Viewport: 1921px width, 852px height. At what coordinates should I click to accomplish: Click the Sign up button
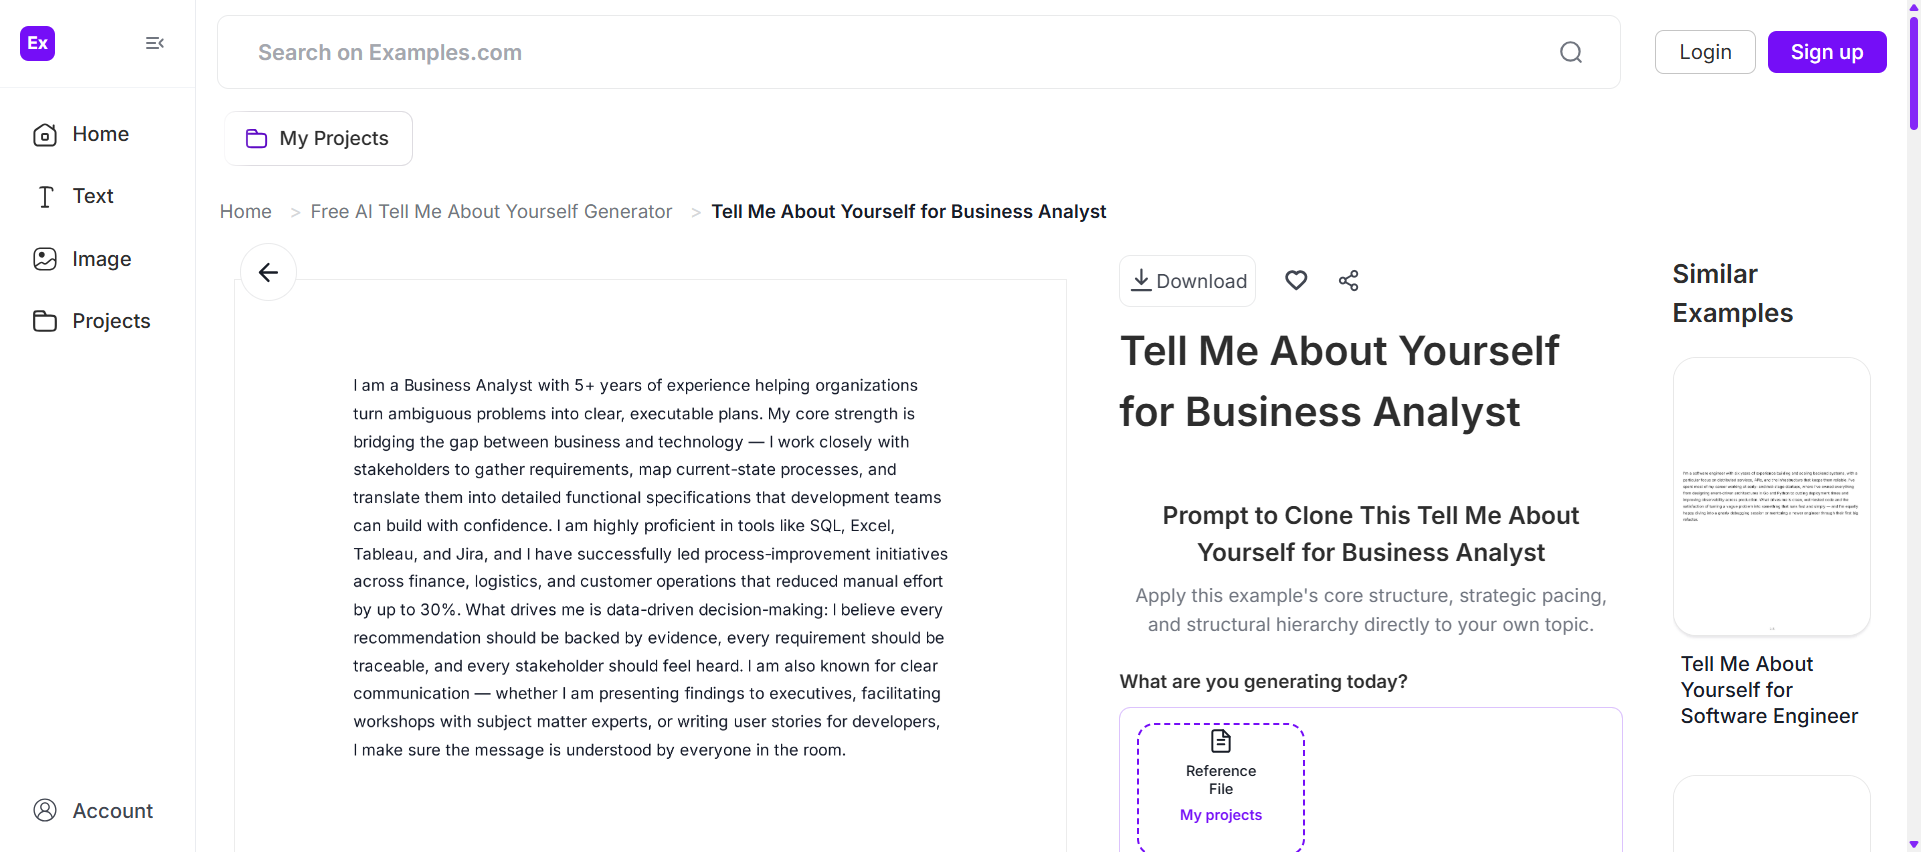tap(1827, 52)
